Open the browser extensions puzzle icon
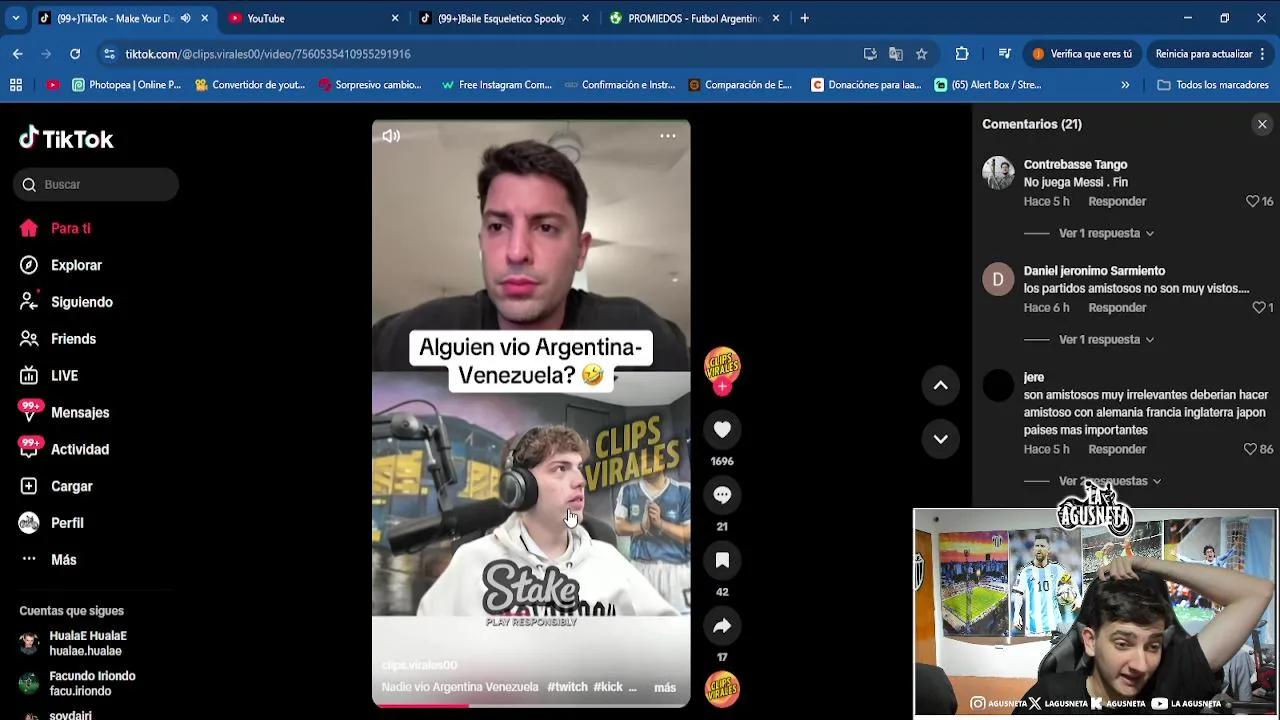 coord(962,54)
